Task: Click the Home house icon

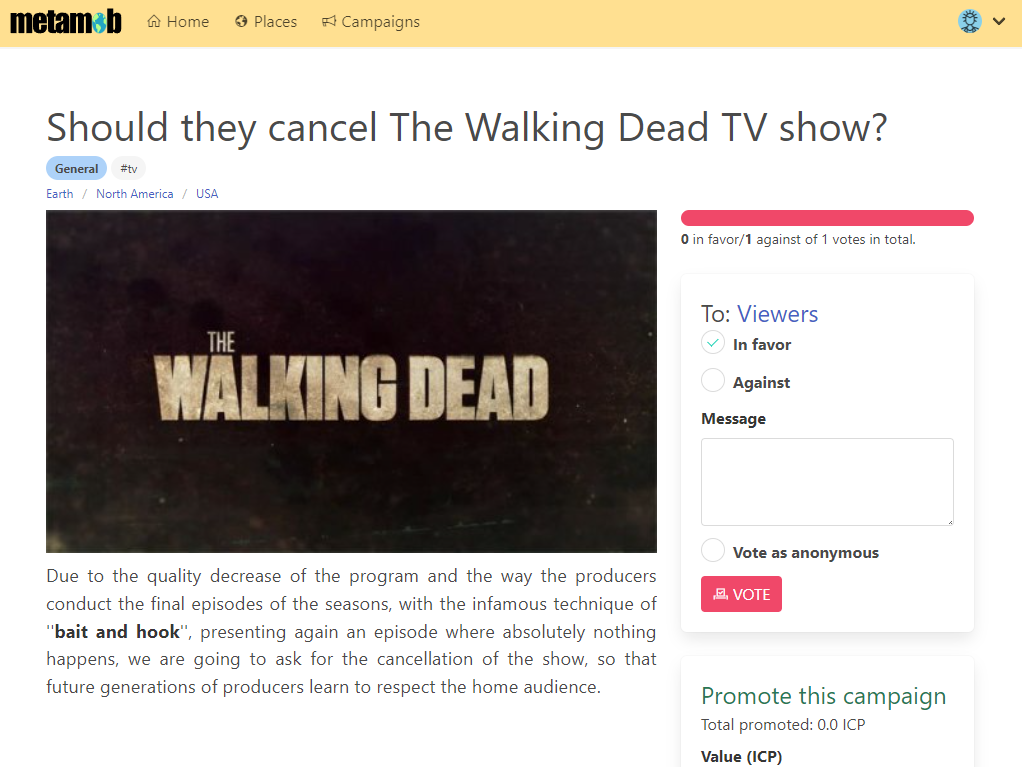Action: pos(154,22)
